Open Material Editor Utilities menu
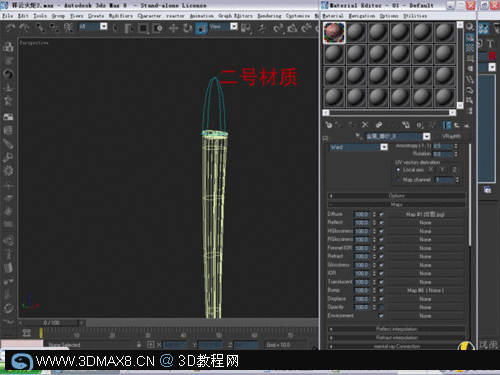The width and height of the screenshot is (500, 375). point(415,16)
